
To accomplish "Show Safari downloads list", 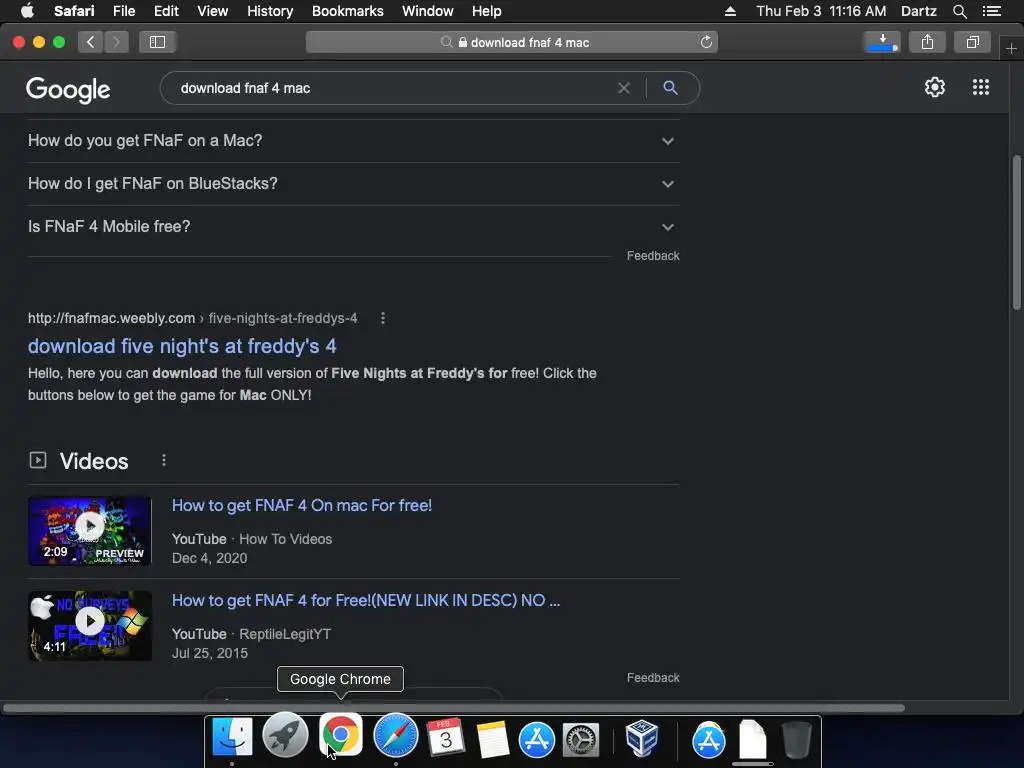I will tap(882, 42).
